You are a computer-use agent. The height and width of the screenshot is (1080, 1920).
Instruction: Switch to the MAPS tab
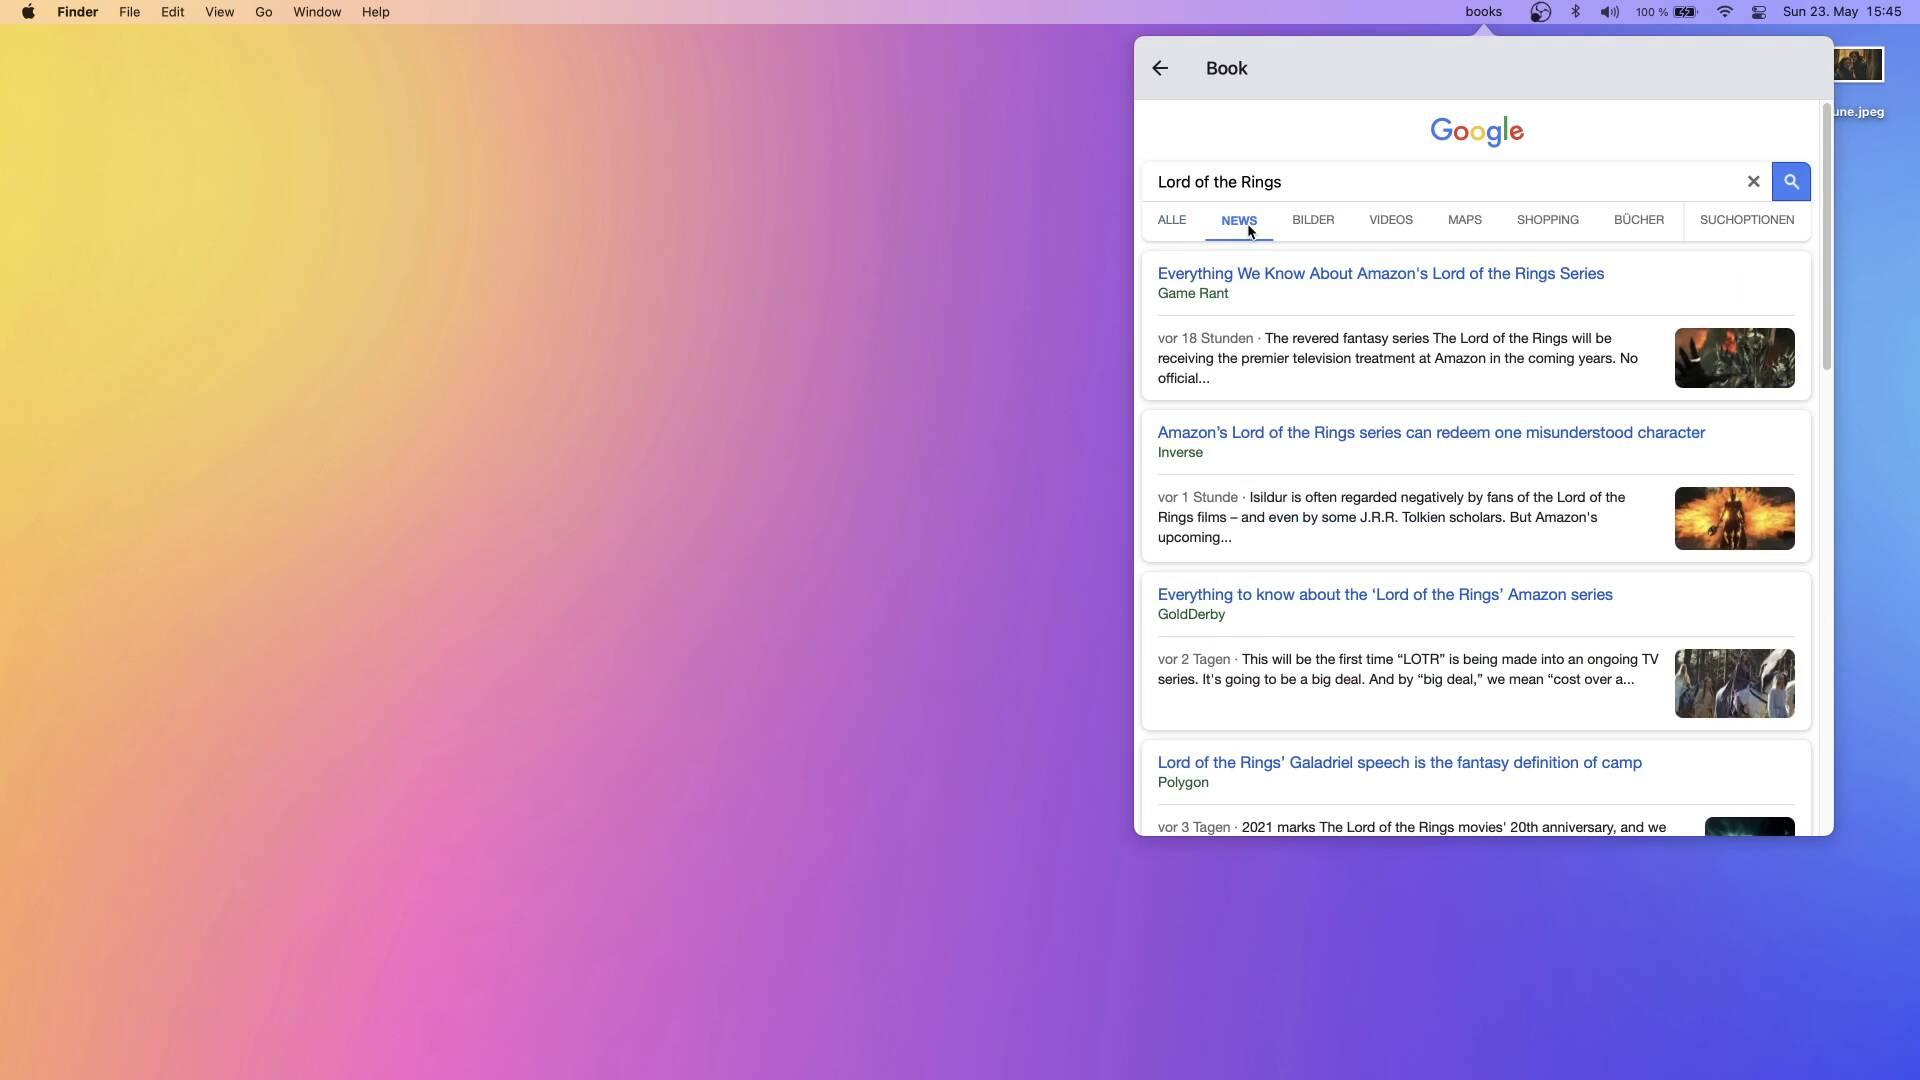(x=1465, y=220)
